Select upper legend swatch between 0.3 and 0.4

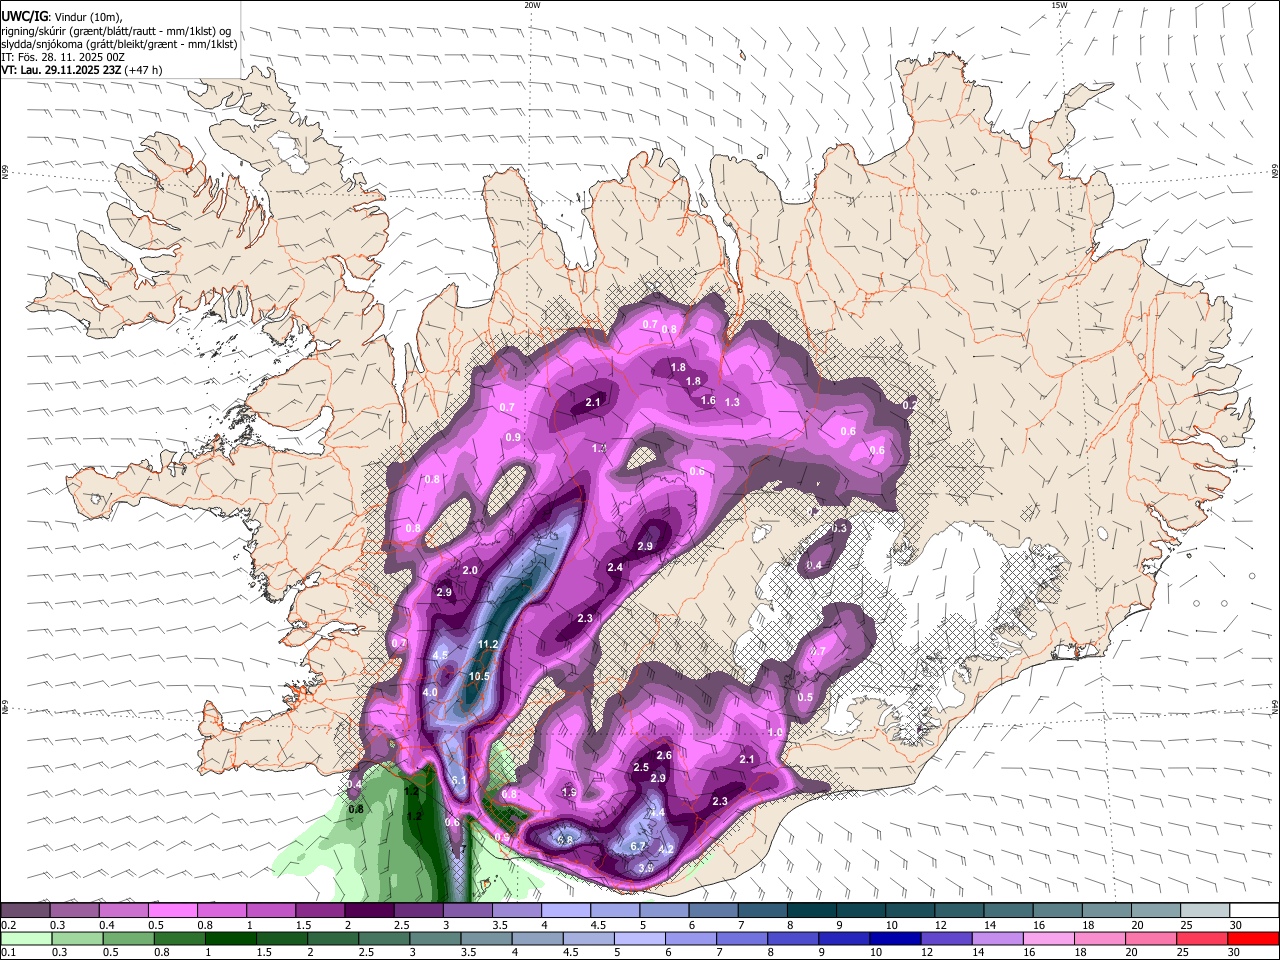[x=74, y=910]
